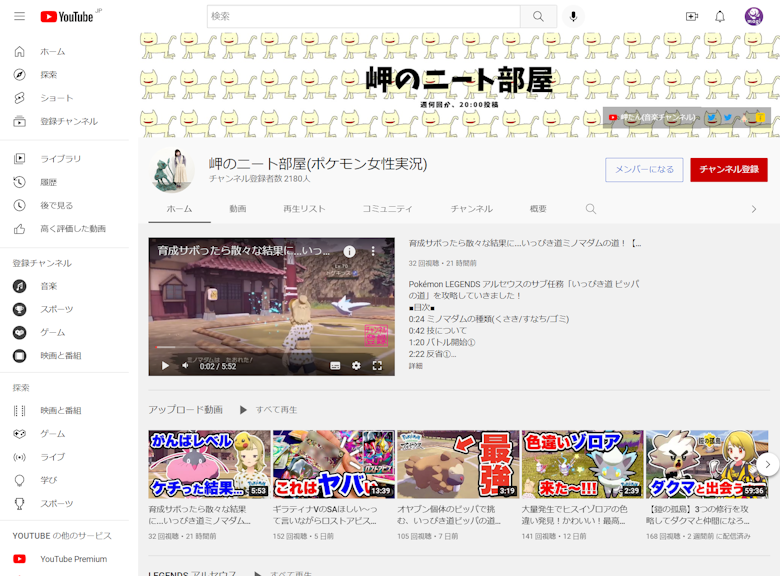Toggle fullscreen mode in the player

tap(378, 366)
